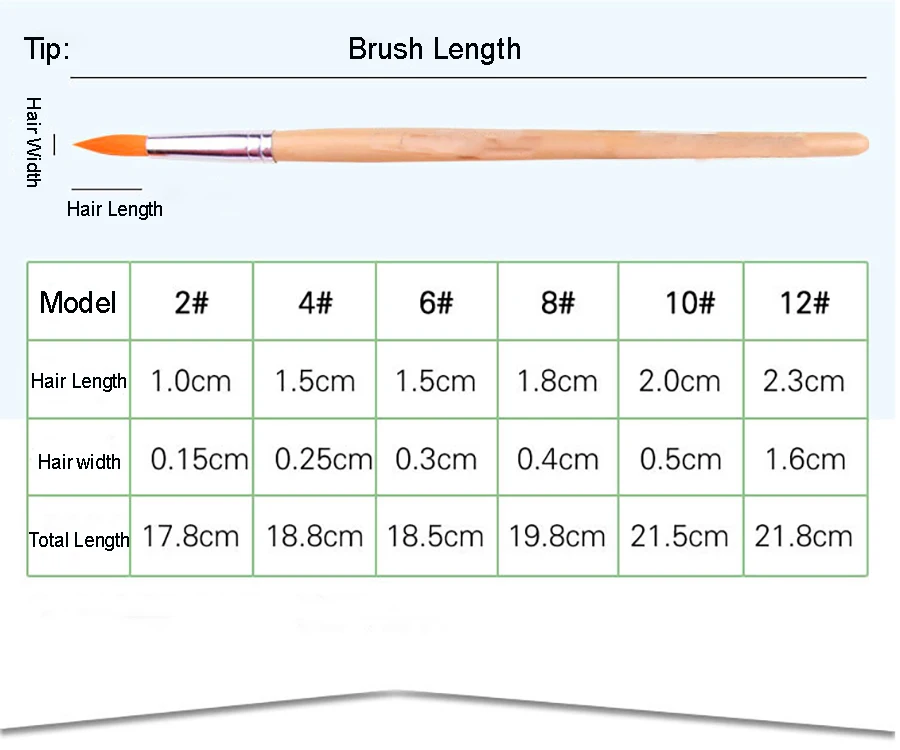Click the Tip: label

pos(47,48)
